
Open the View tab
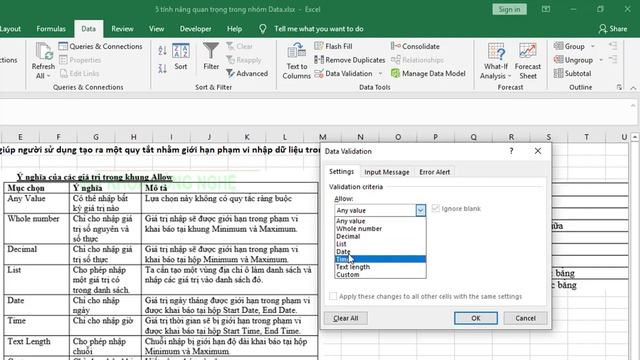pyautogui.click(x=156, y=29)
